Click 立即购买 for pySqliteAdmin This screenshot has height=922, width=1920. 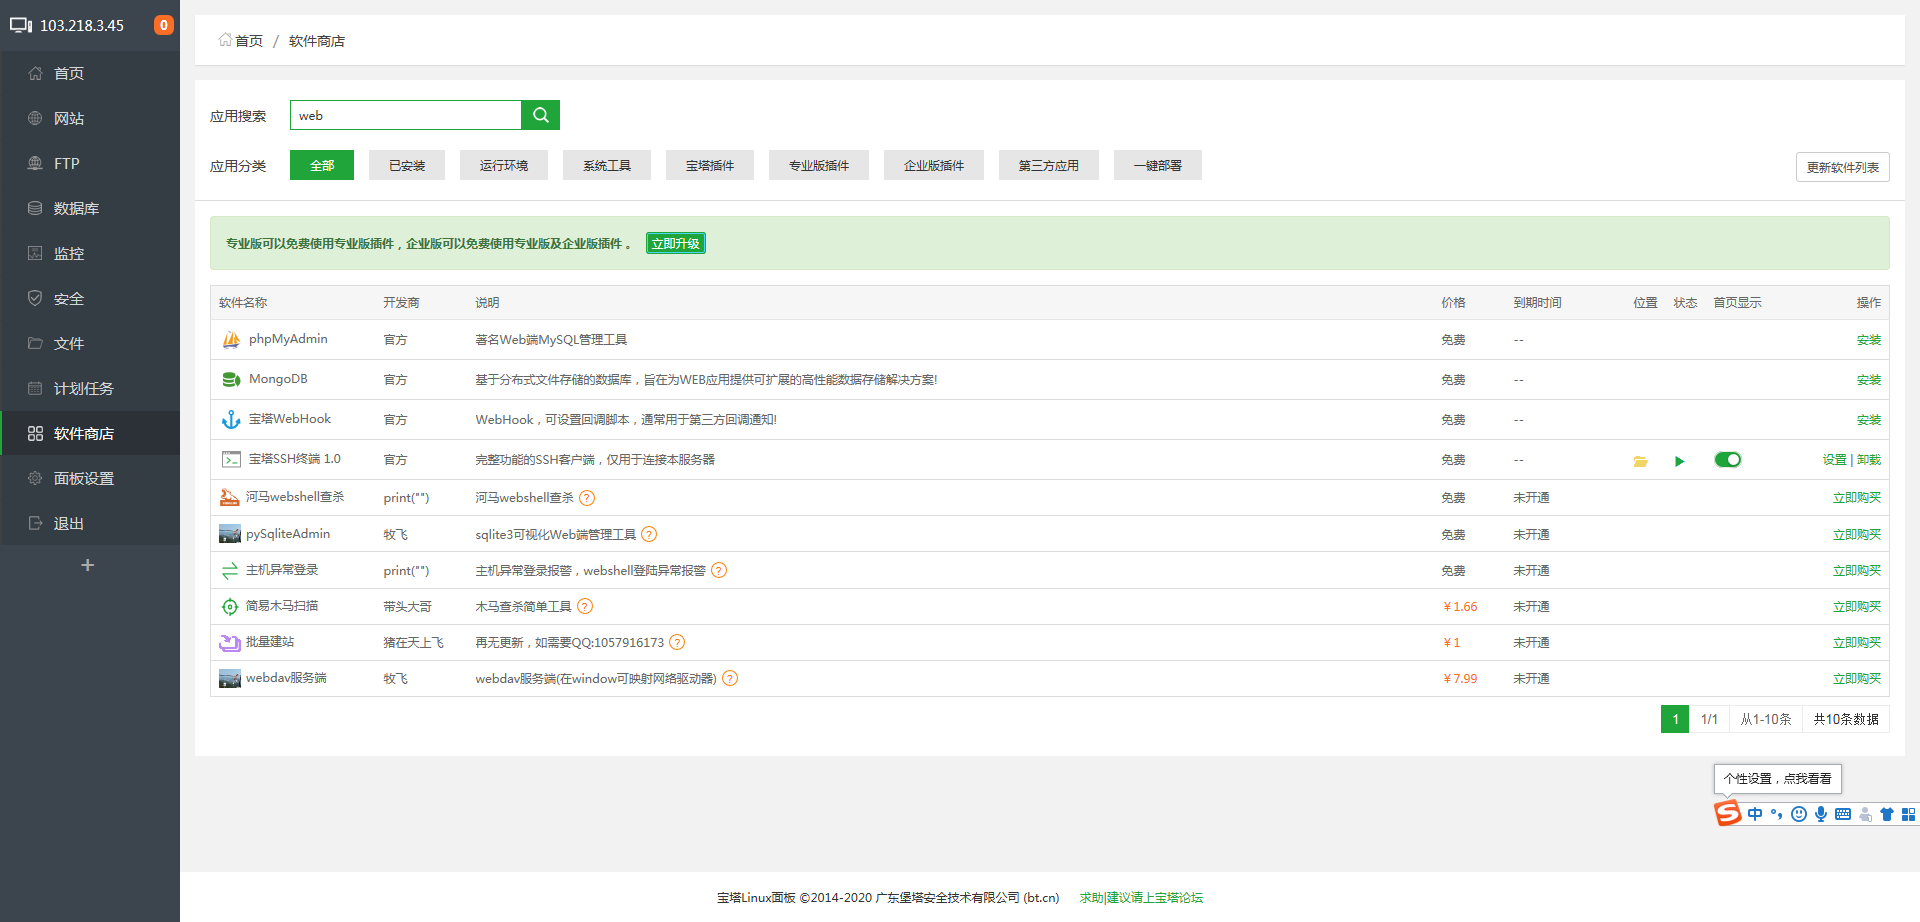point(1857,535)
